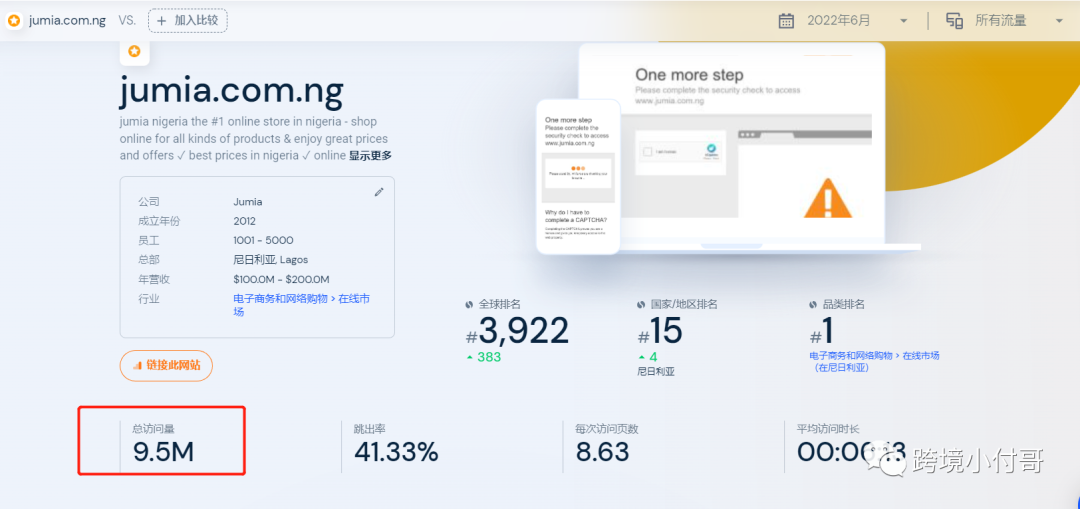Click the founding year value 2012
This screenshot has width=1080, height=509.
click(x=245, y=221)
